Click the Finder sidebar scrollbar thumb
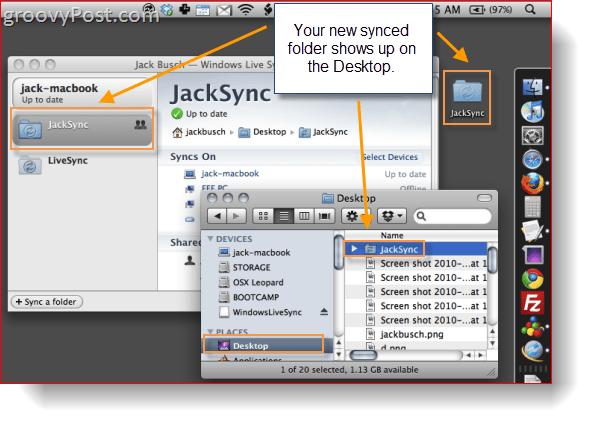This screenshot has width=597, height=429. (x=338, y=252)
